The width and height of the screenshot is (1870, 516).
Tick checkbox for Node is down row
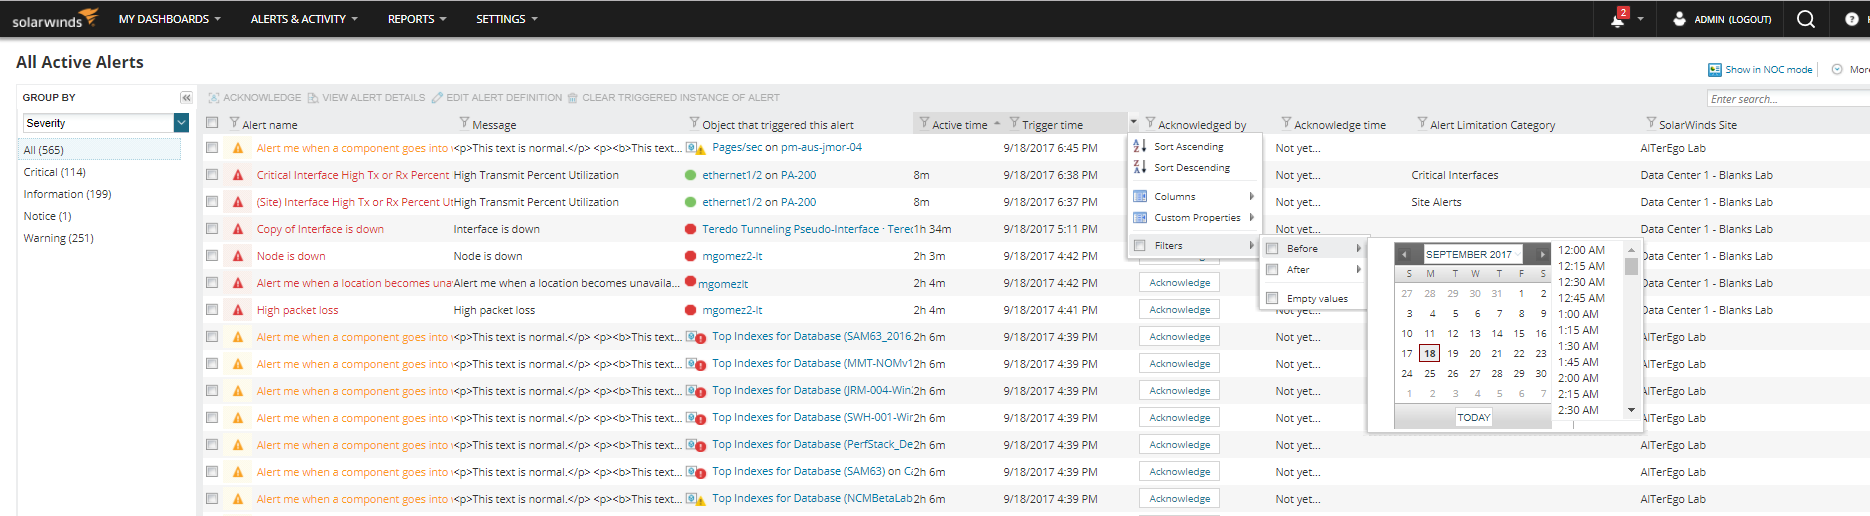click(212, 256)
